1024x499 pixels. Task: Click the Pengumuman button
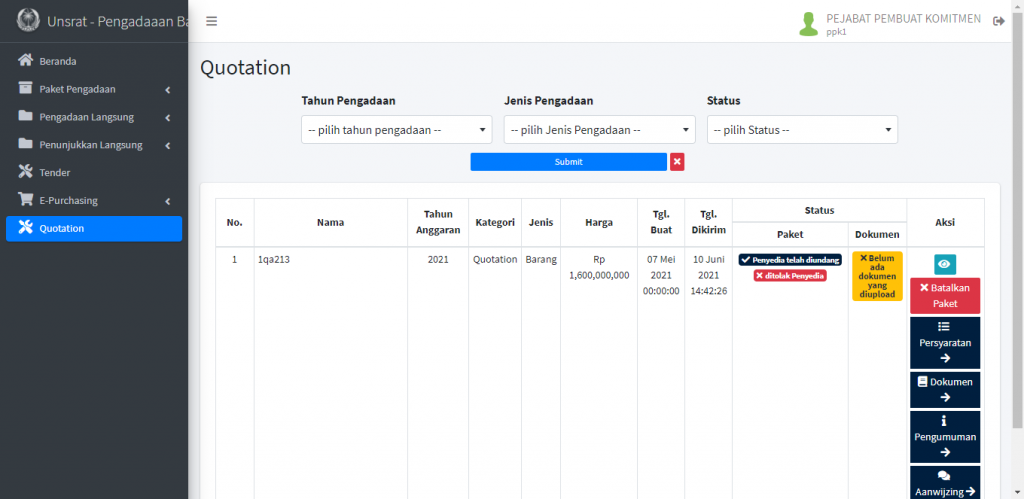click(x=945, y=436)
